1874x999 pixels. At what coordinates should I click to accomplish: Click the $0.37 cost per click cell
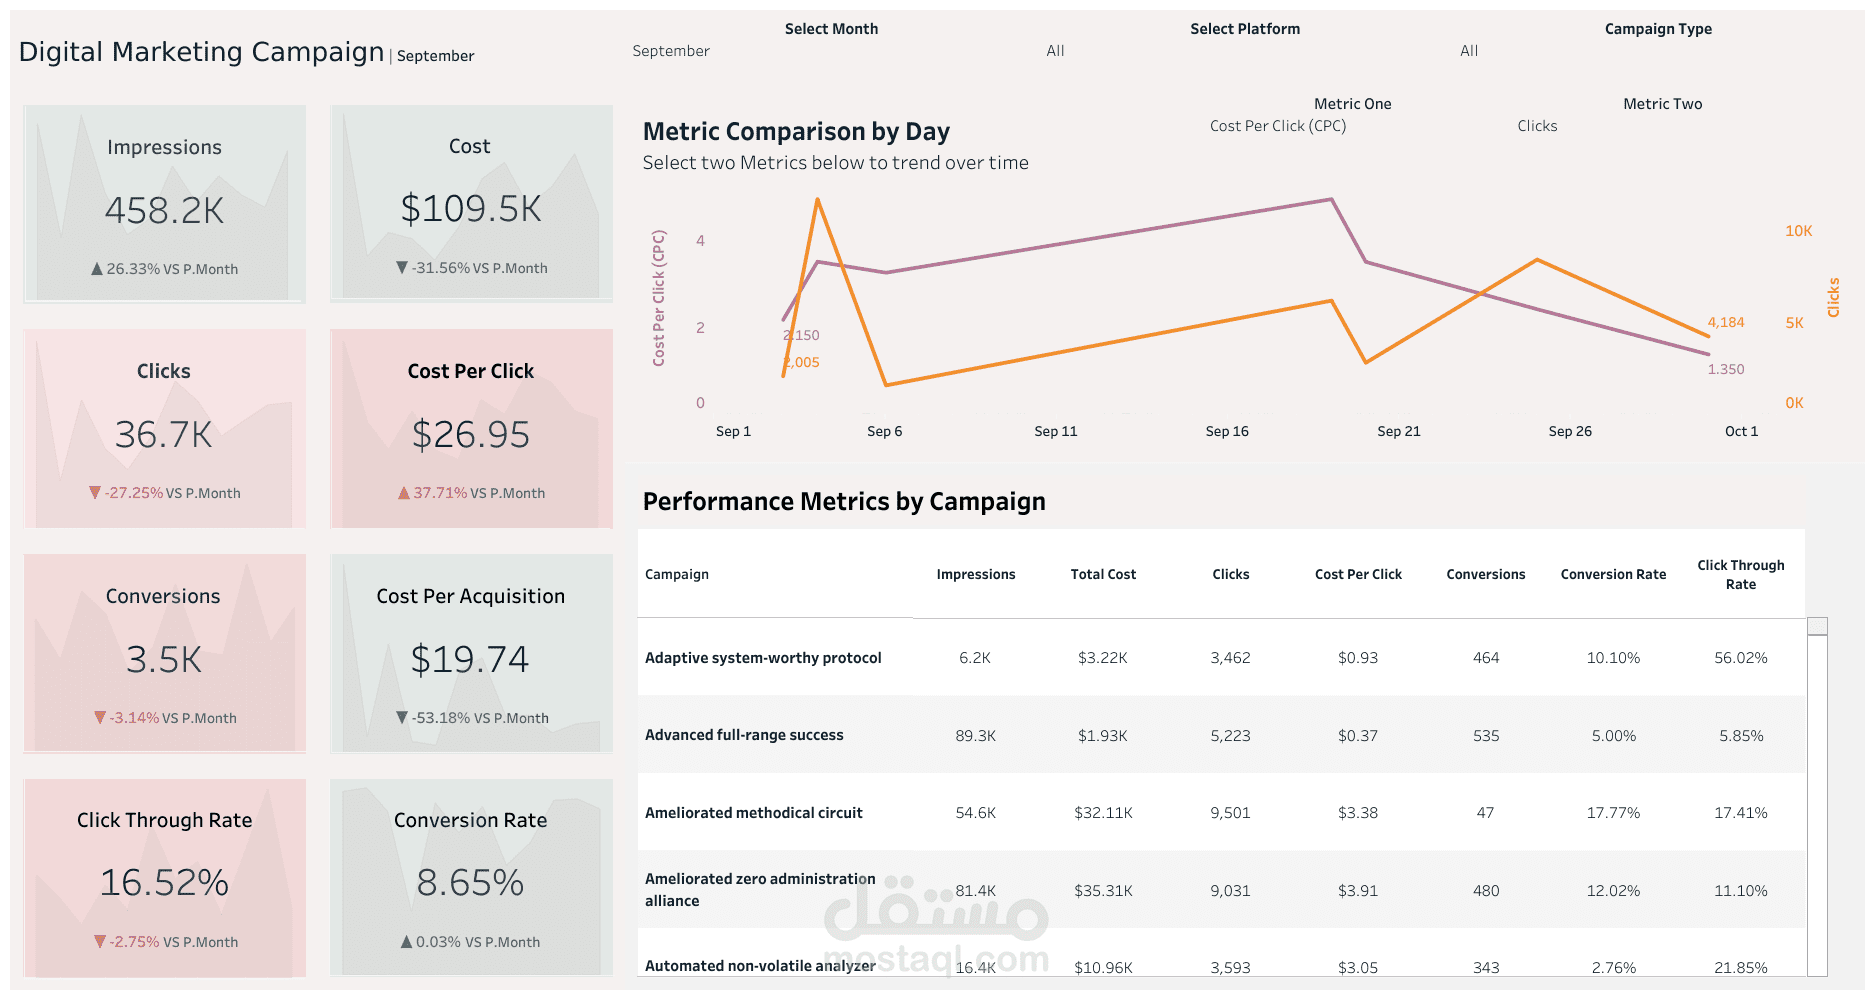pyautogui.click(x=1358, y=736)
